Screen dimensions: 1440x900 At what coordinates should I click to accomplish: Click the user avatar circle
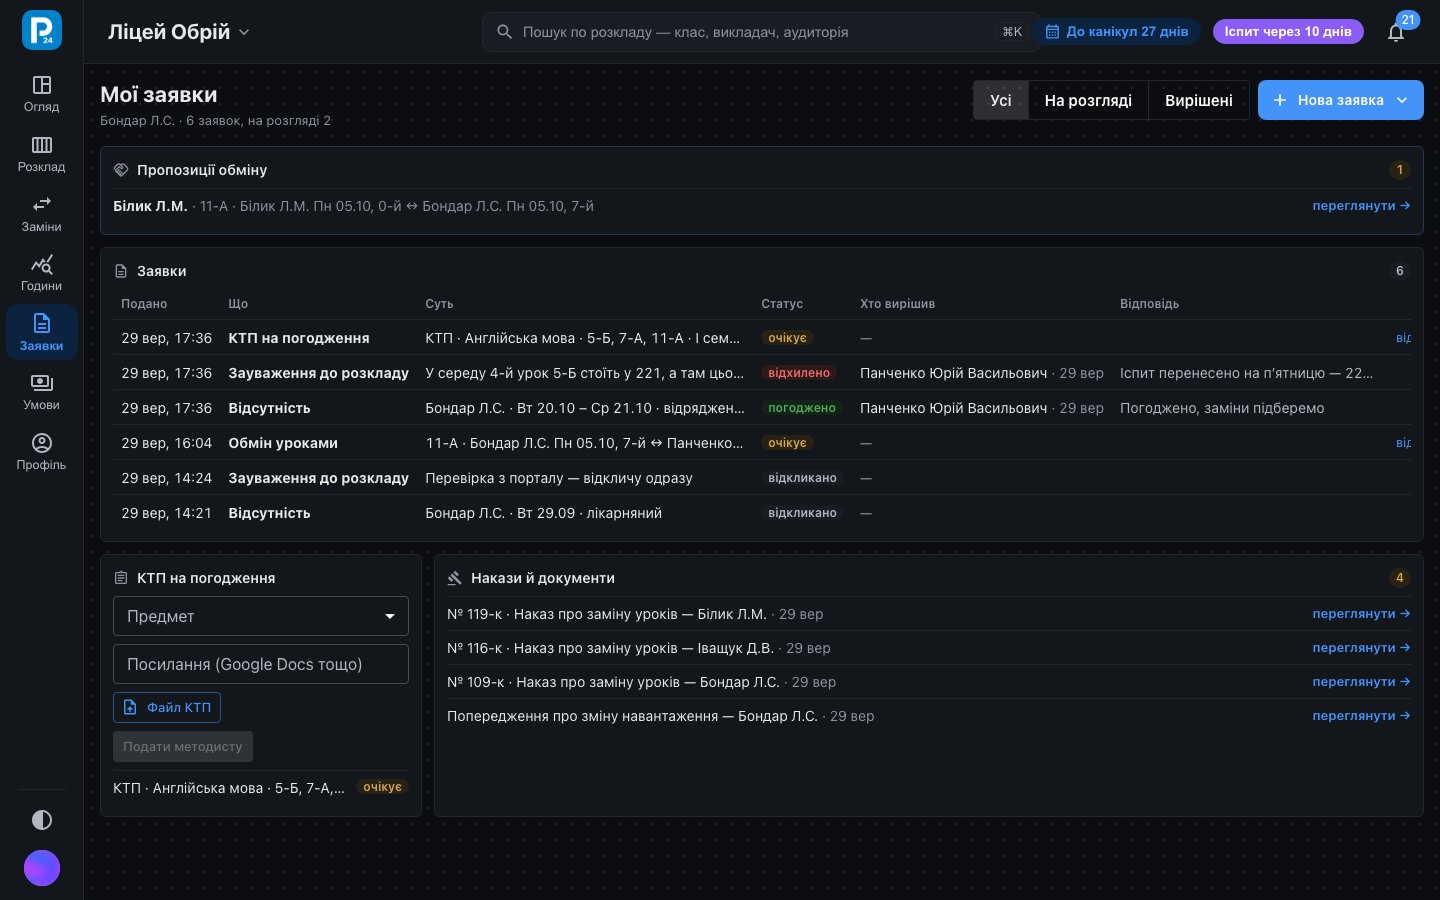click(42, 868)
